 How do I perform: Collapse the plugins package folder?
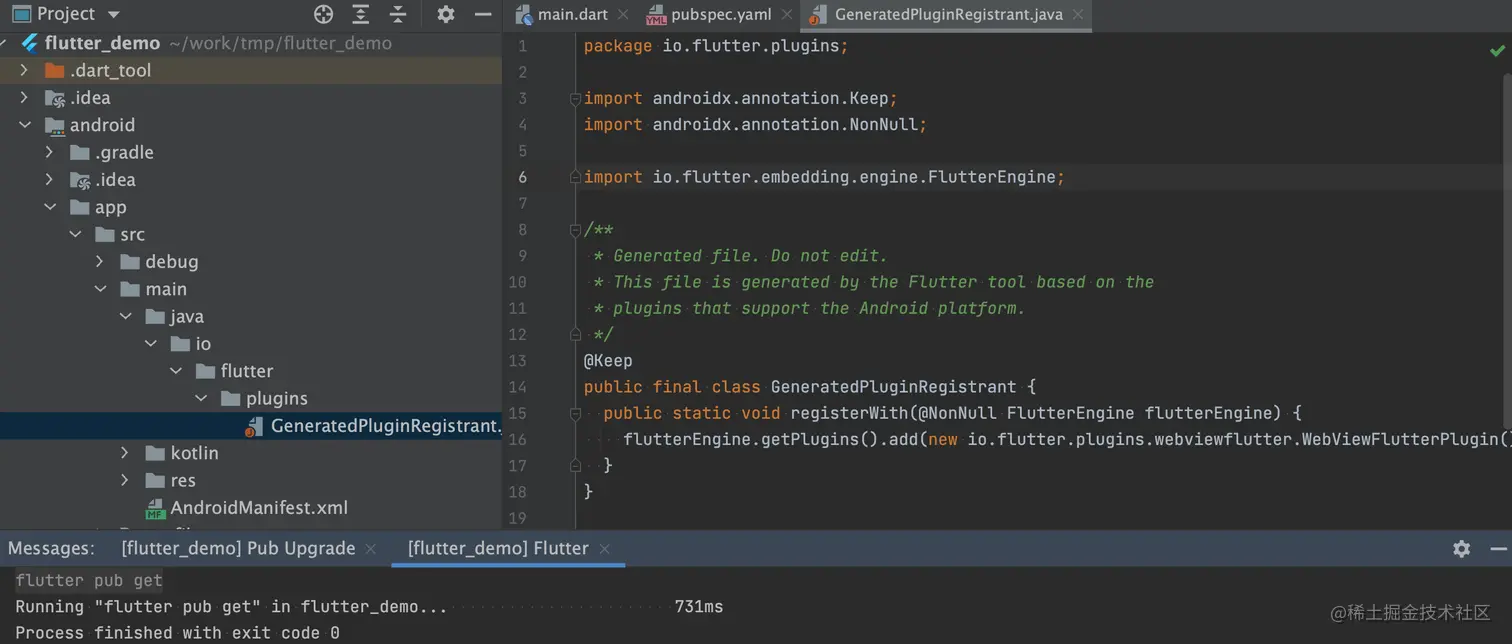(x=201, y=398)
